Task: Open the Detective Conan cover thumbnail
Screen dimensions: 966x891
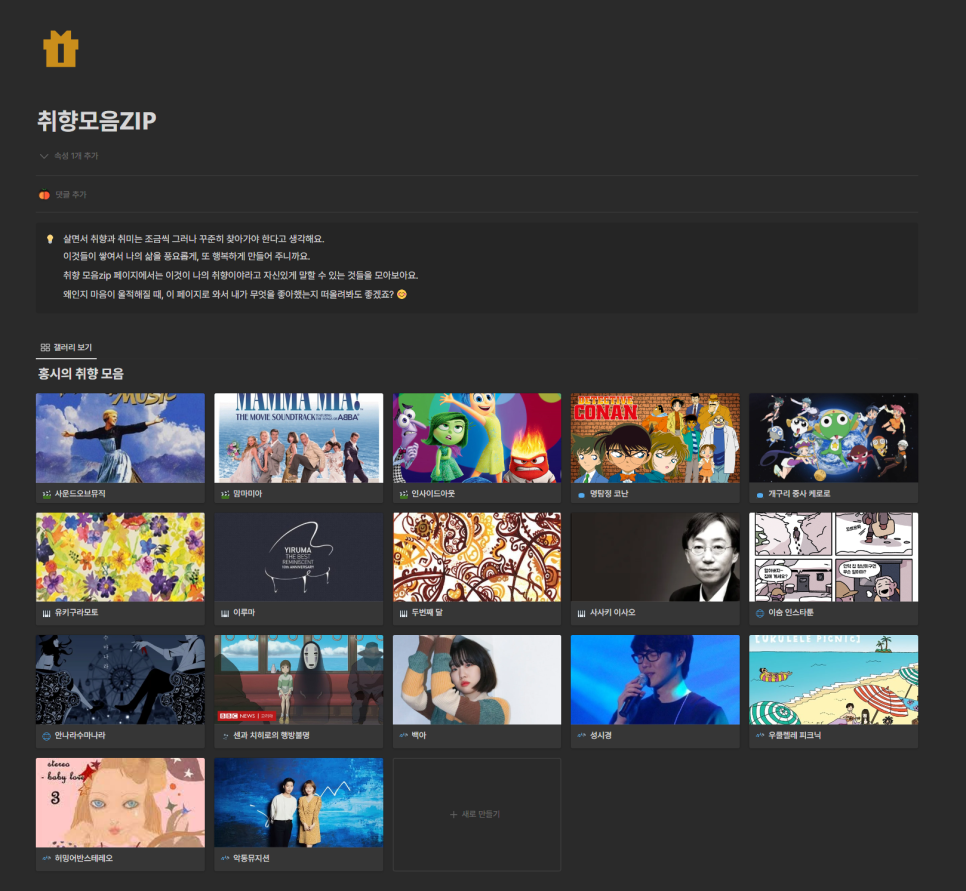Action: tap(656, 438)
